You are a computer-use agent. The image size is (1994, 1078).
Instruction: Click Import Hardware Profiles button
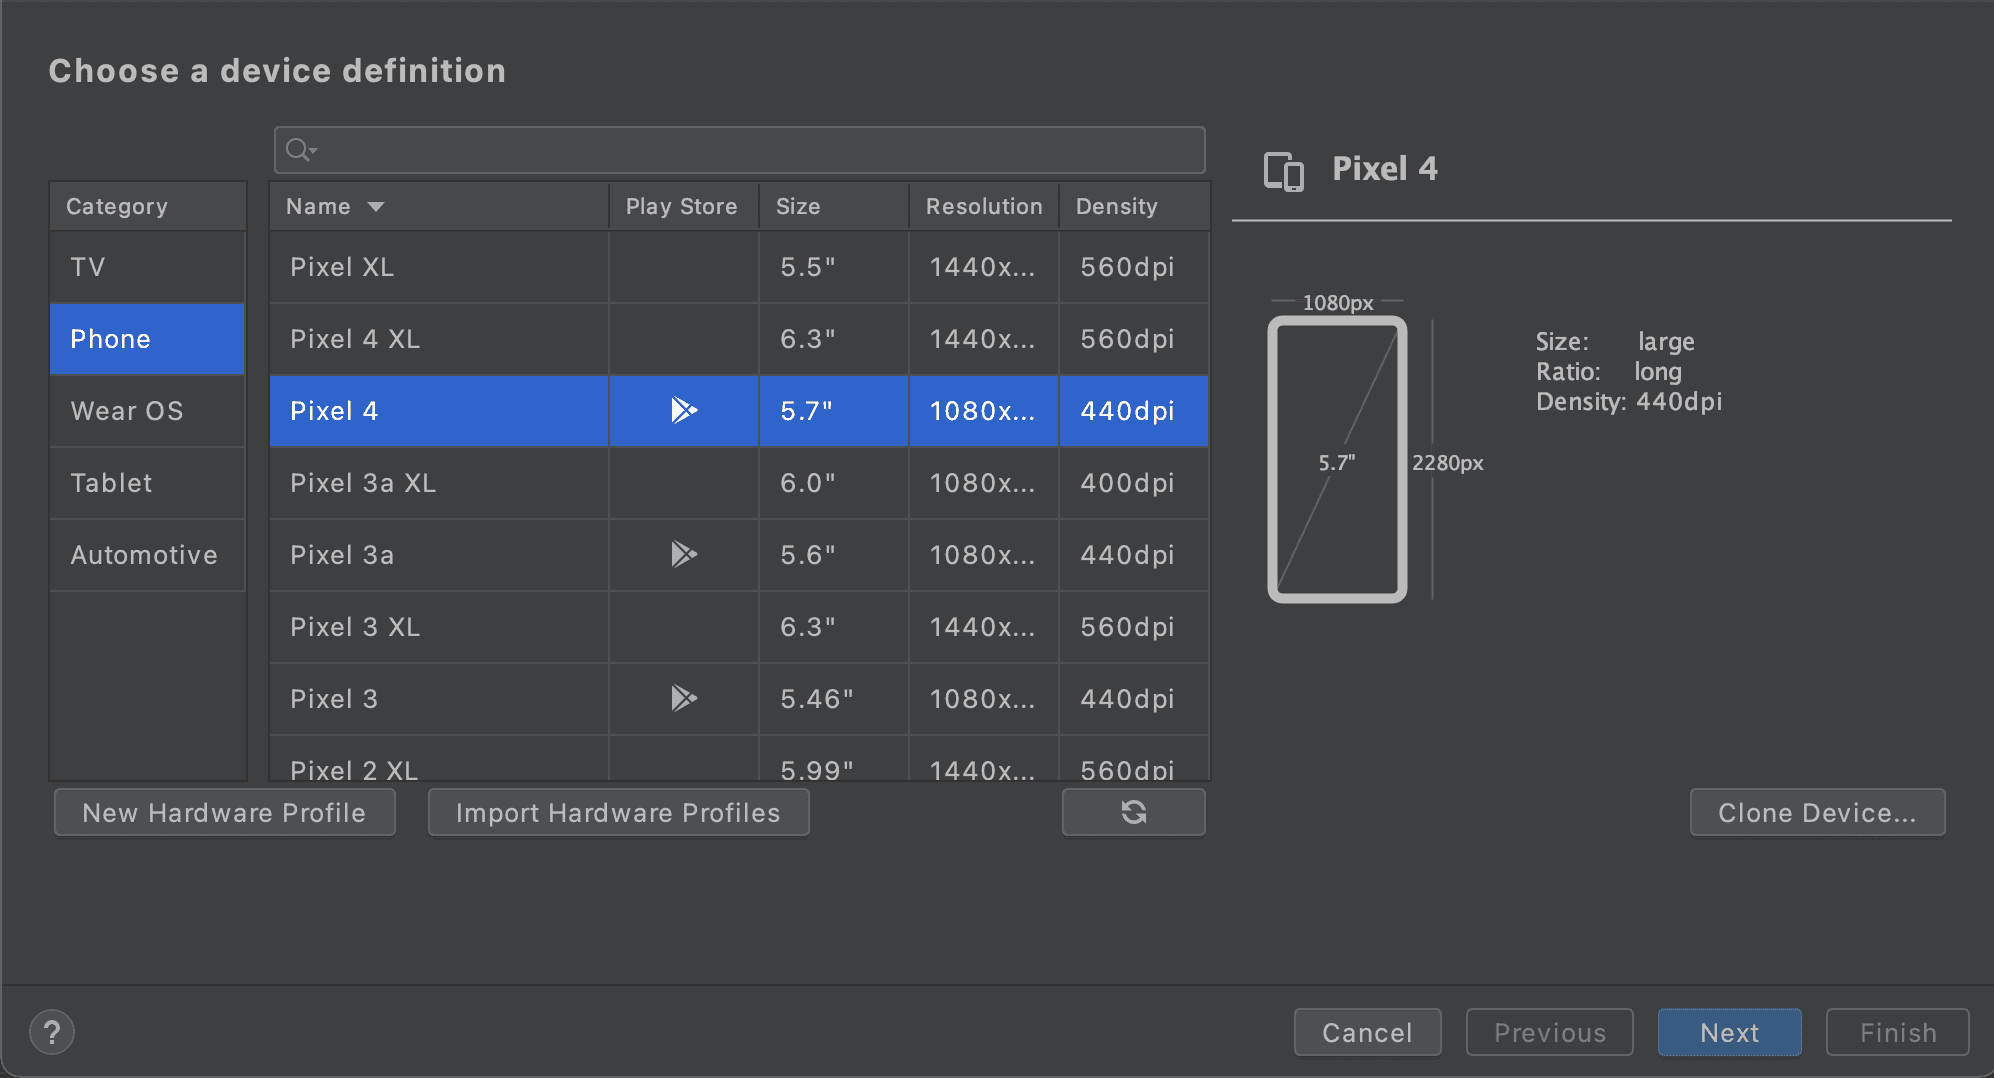pyautogui.click(x=618, y=812)
